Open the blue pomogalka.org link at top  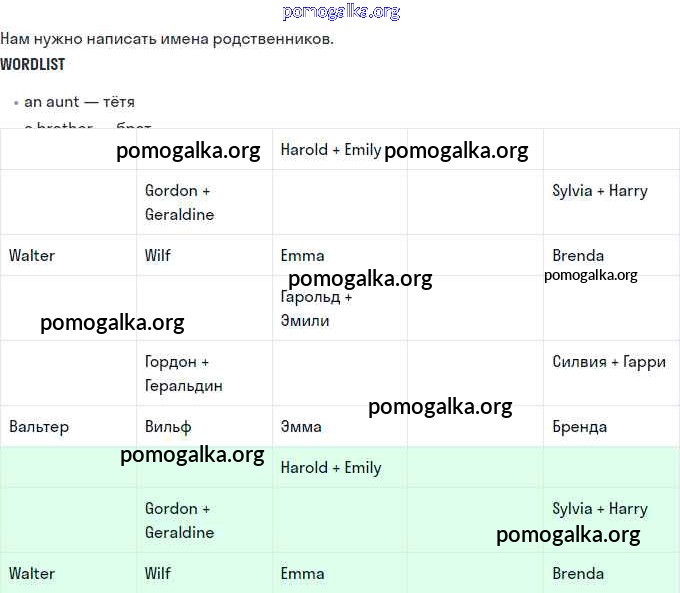pyautogui.click(x=341, y=12)
